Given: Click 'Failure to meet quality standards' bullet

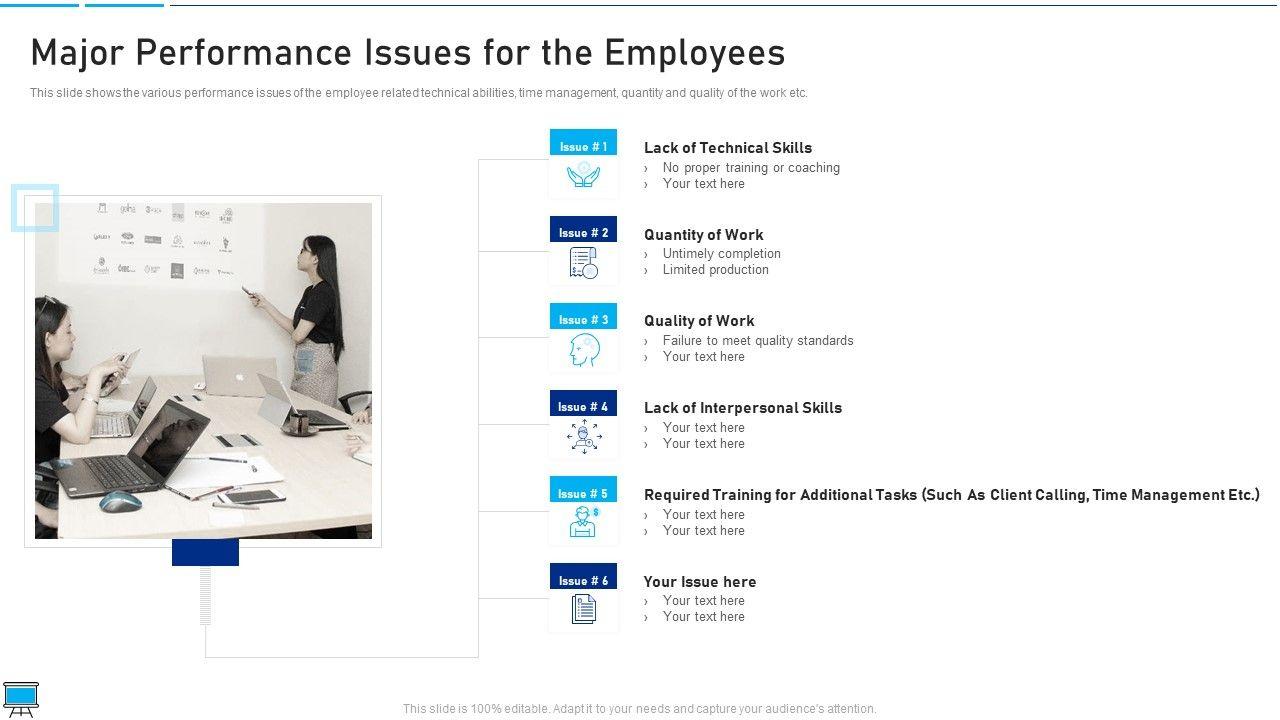Looking at the screenshot, I should [757, 341].
